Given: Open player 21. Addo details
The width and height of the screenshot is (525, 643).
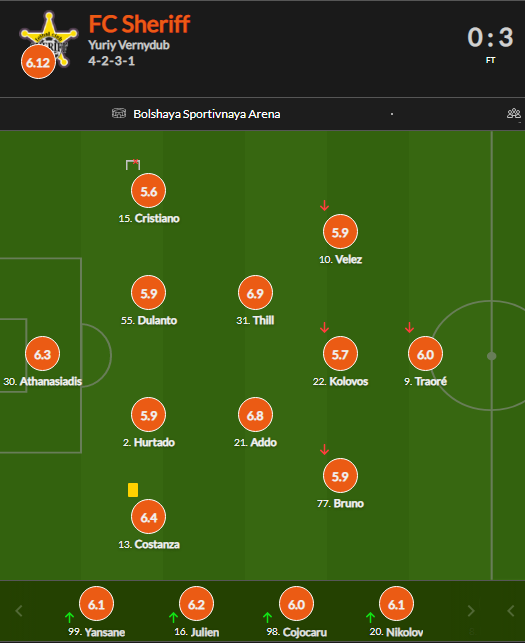Looking at the screenshot, I should click(x=255, y=442).
